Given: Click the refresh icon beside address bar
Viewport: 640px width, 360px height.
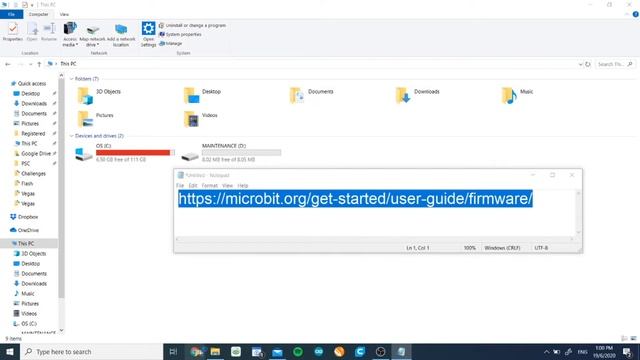Looking at the screenshot, I should coord(588,64).
